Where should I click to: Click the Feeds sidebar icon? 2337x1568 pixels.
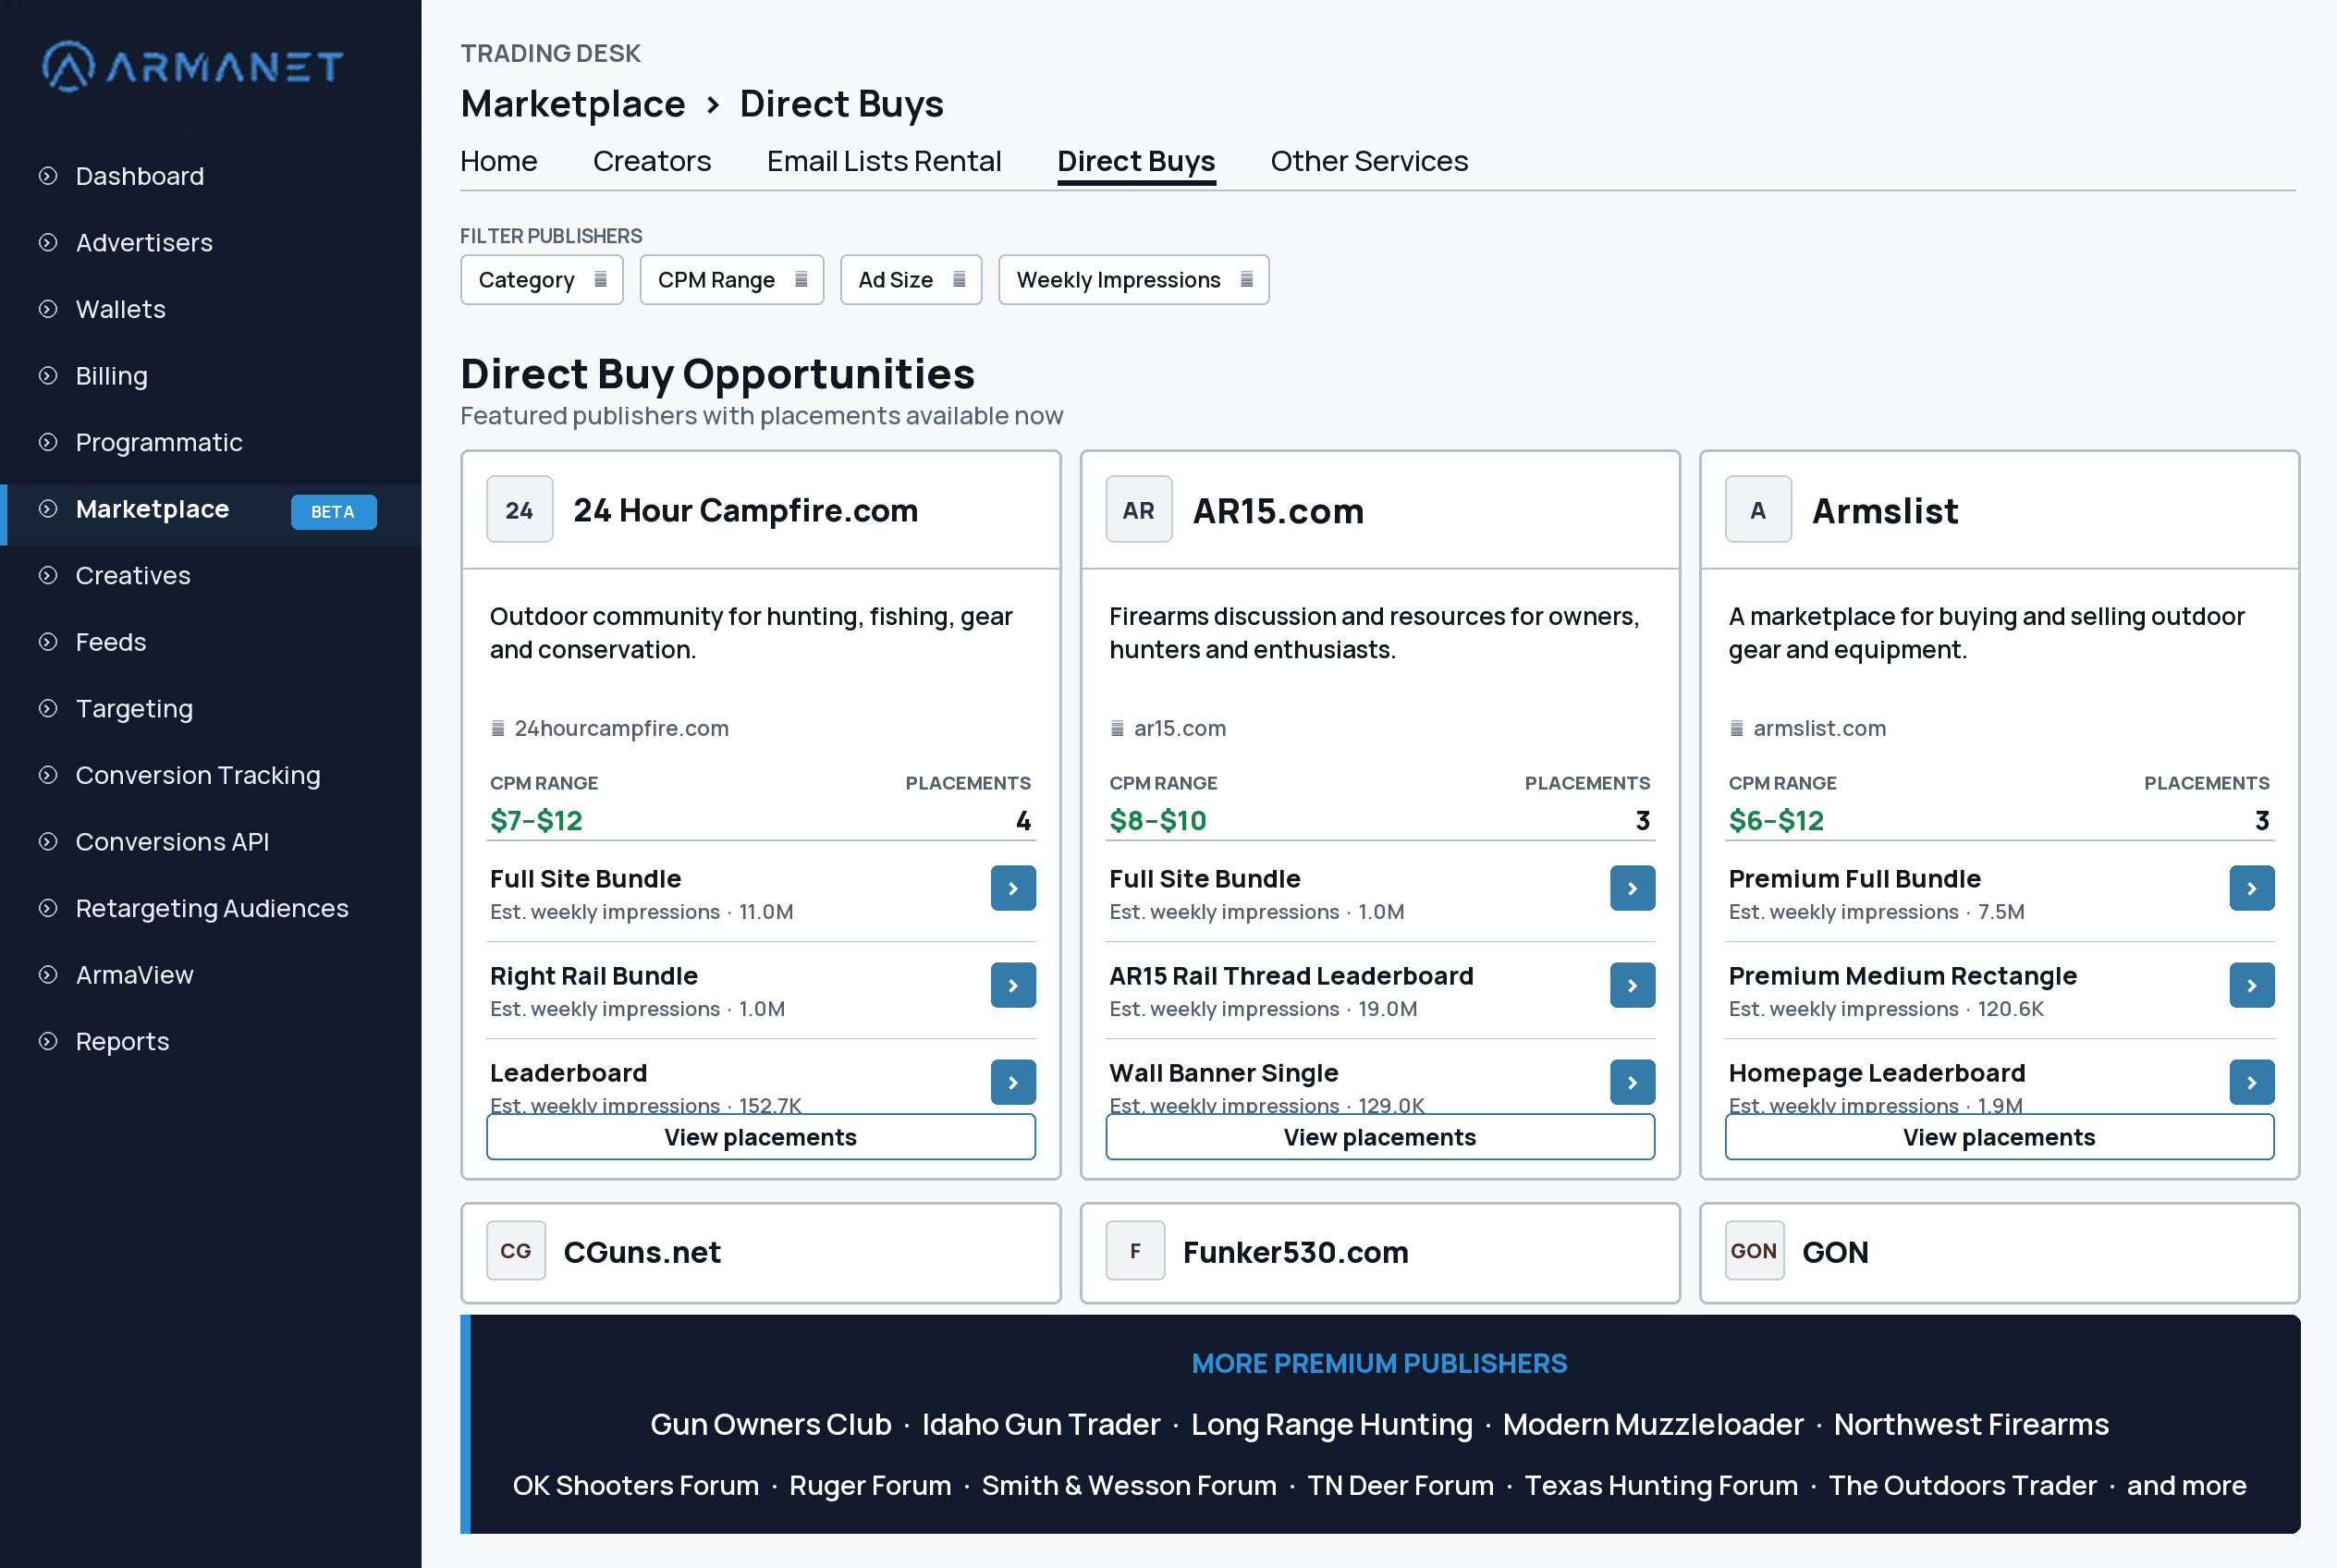(x=48, y=642)
